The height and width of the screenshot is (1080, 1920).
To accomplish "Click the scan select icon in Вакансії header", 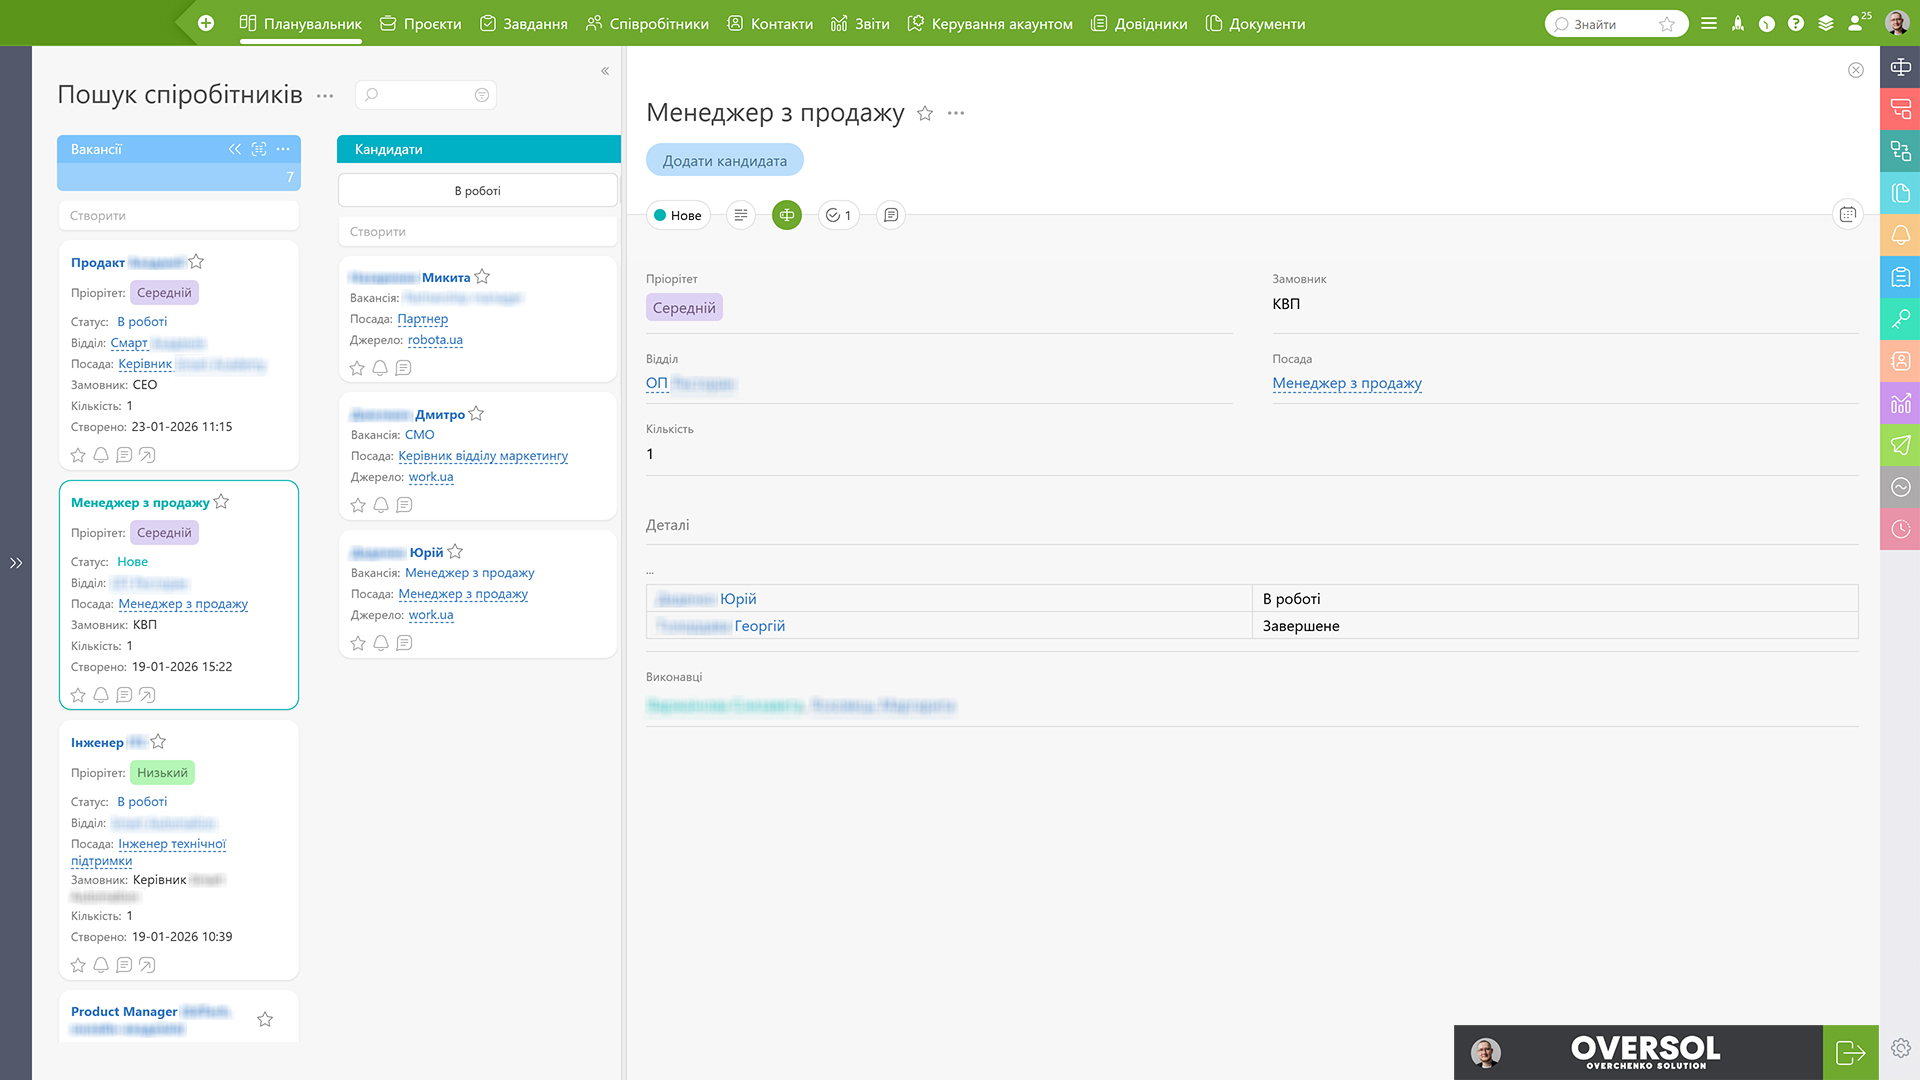I will point(259,149).
